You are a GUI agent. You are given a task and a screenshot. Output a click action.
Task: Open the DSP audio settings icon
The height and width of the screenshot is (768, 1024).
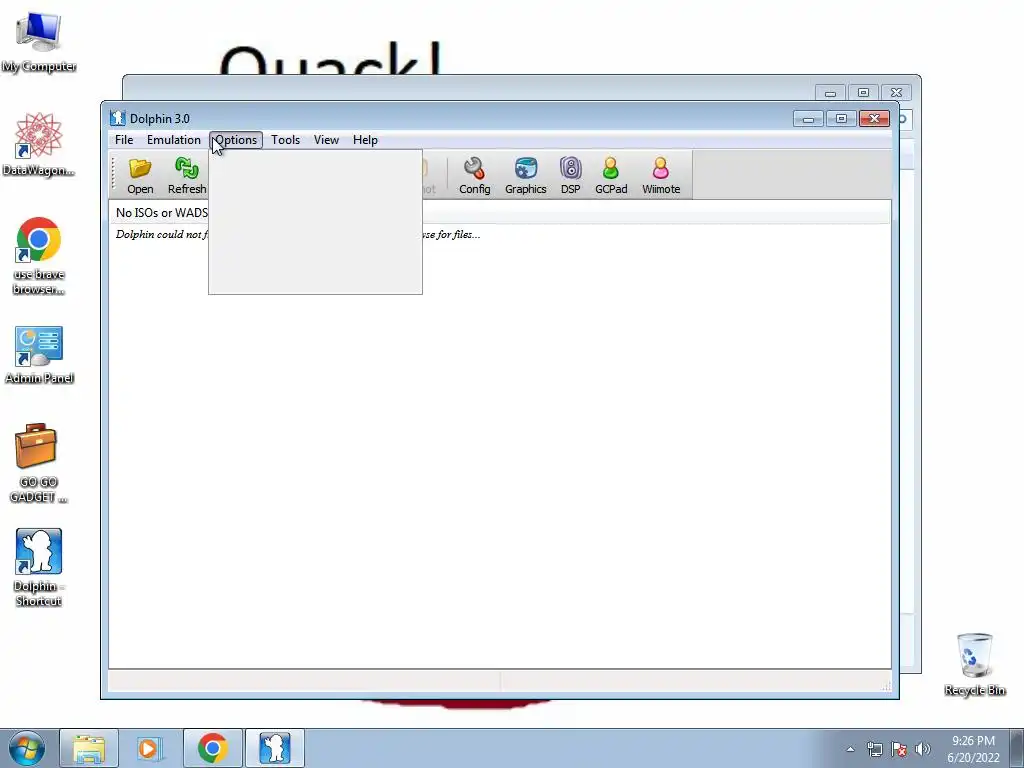(570, 176)
